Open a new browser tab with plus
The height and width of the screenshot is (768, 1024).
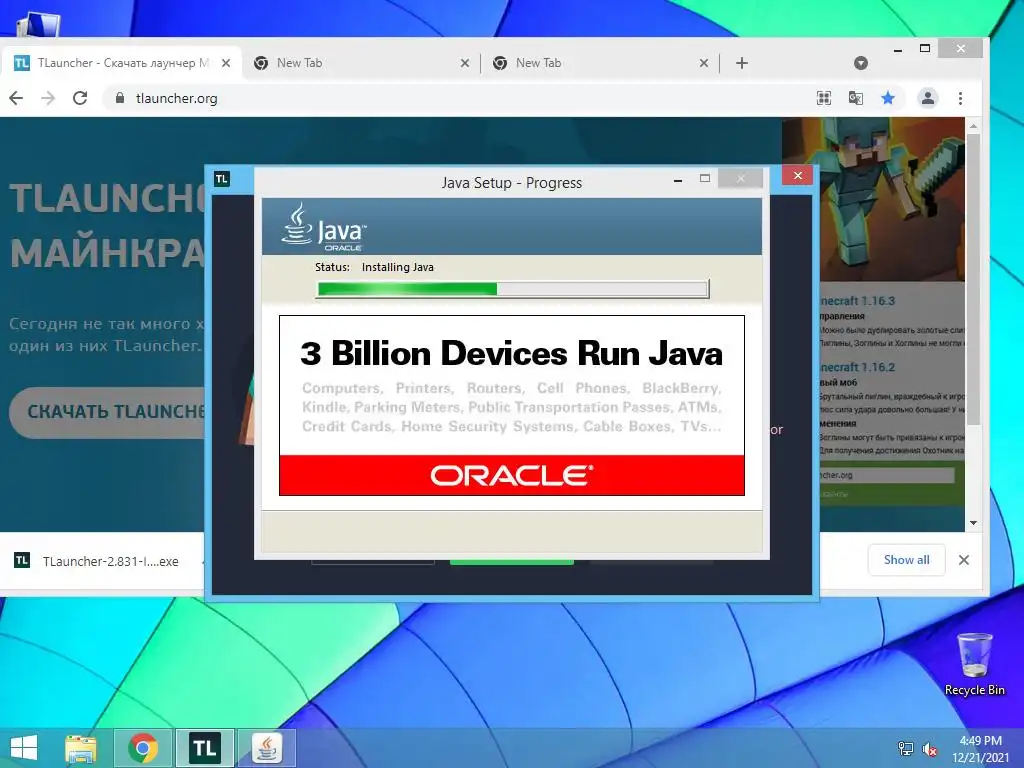pos(742,63)
